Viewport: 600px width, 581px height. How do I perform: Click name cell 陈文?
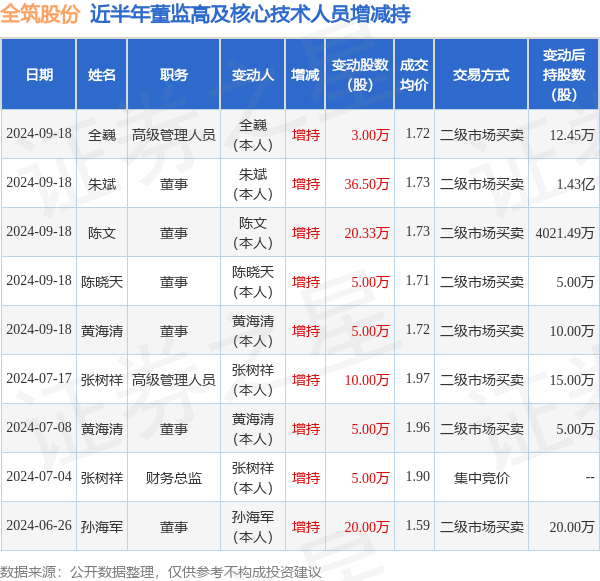[102, 233]
